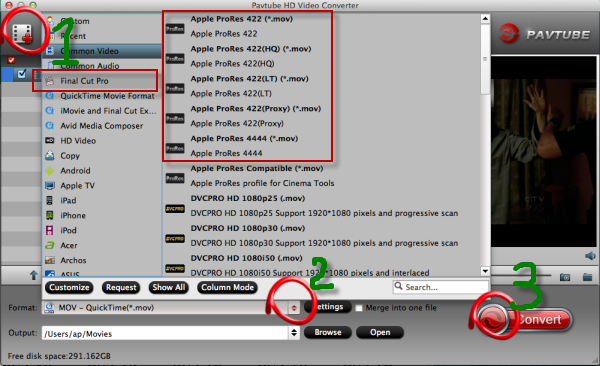Image resolution: width=600 pixels, height=366 pixels.
Task: Click the add video file icon
Action: click(x=23, y=33)
